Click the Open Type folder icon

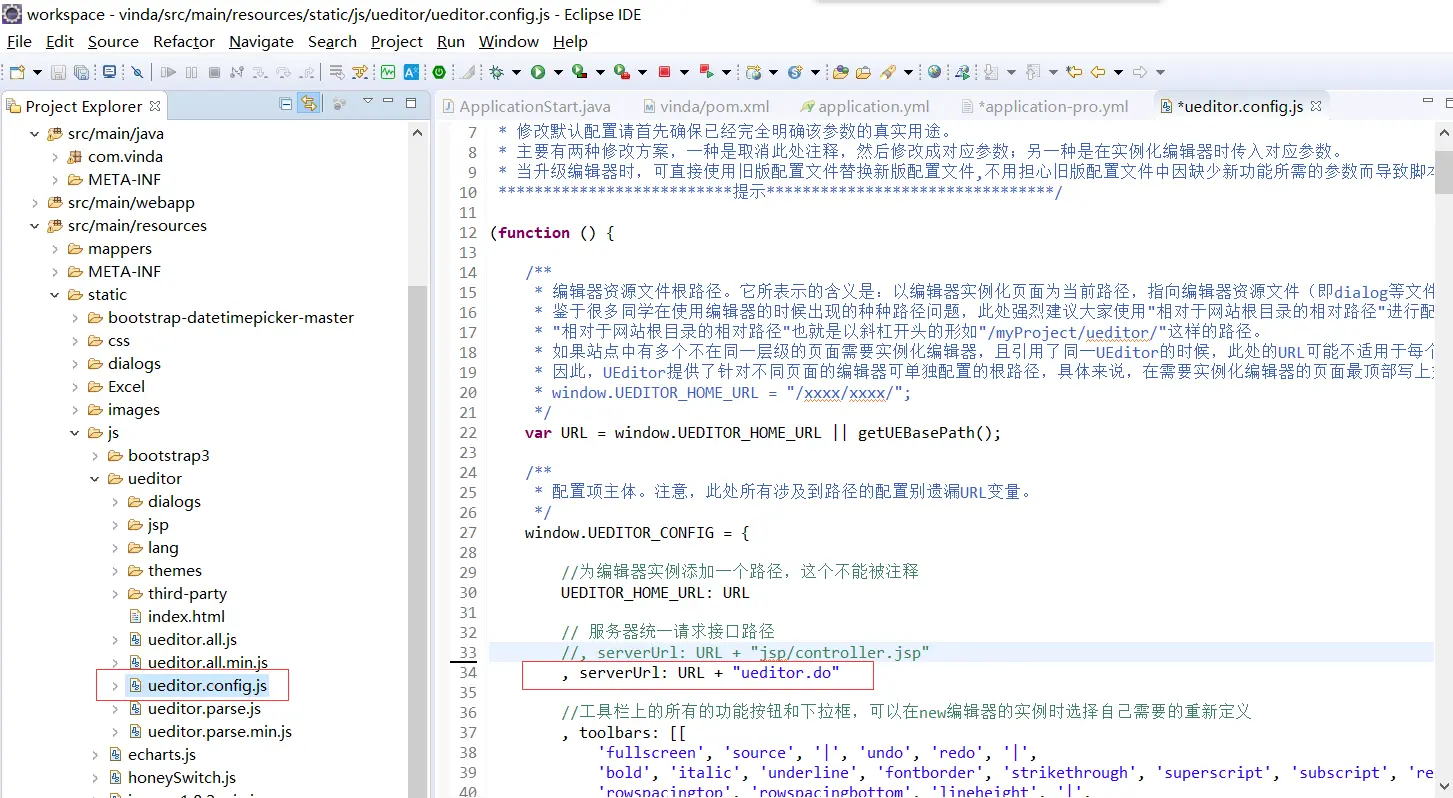(841, 72)
